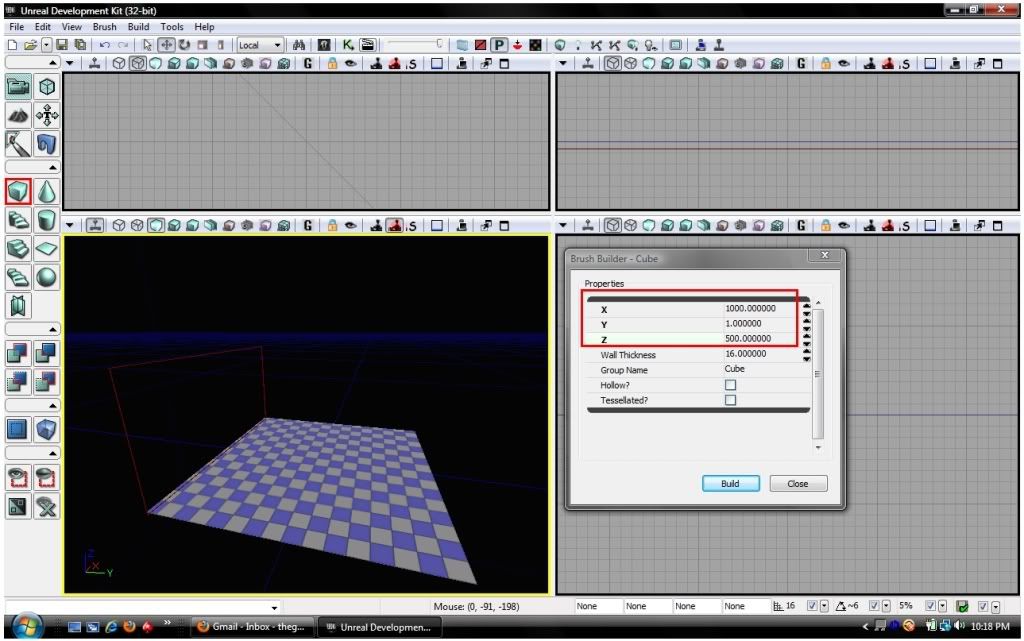Select the Rotate widget tool
The width and height of the screenshot is (1024, 641).
point(185,45)
